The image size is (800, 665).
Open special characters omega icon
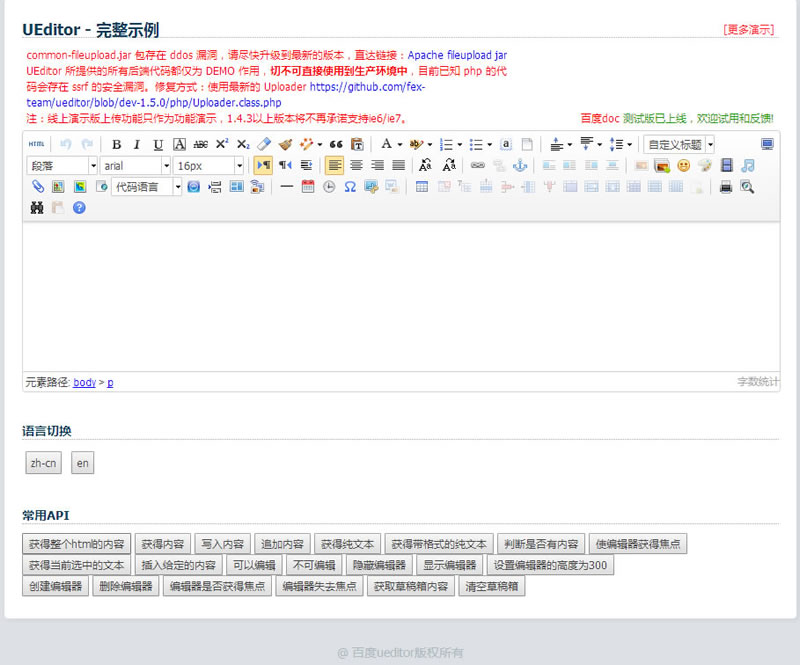tap(350, 186)
